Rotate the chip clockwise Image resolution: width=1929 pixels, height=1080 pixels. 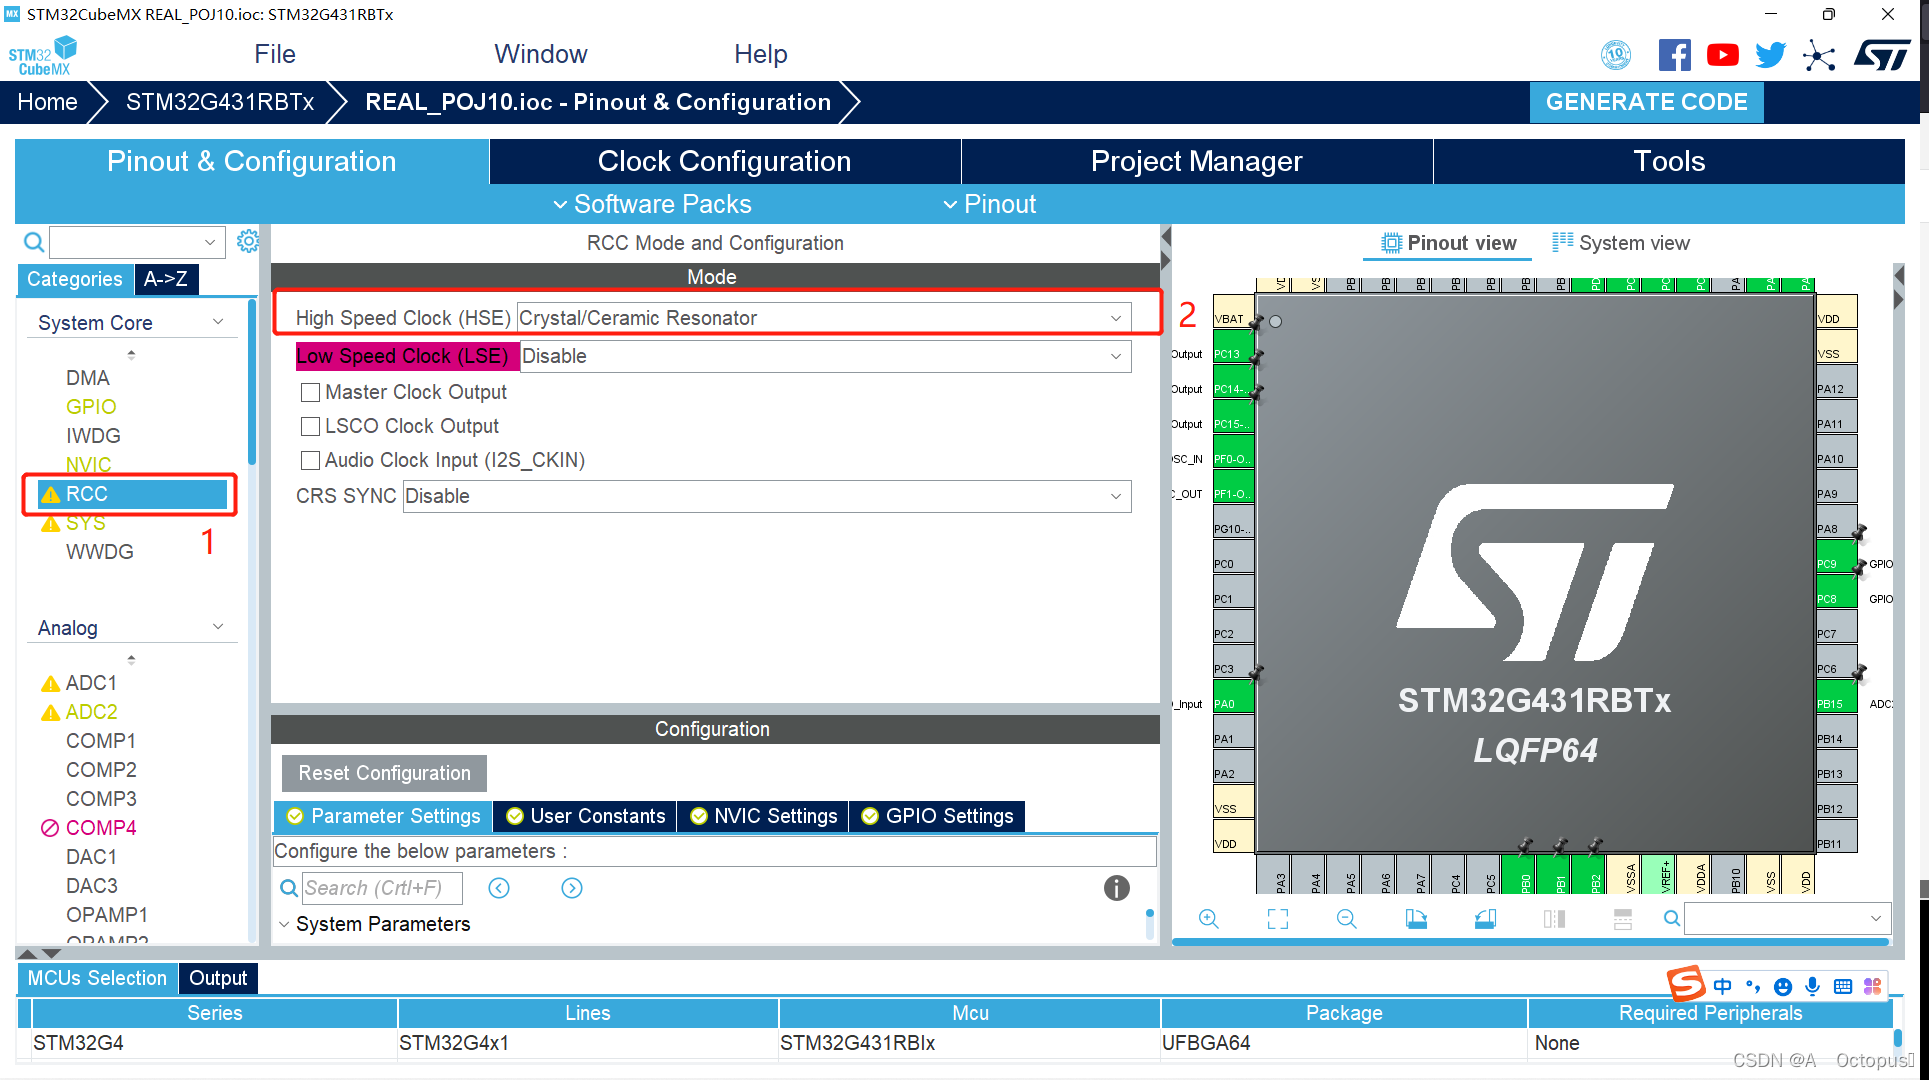[1416, 919]
